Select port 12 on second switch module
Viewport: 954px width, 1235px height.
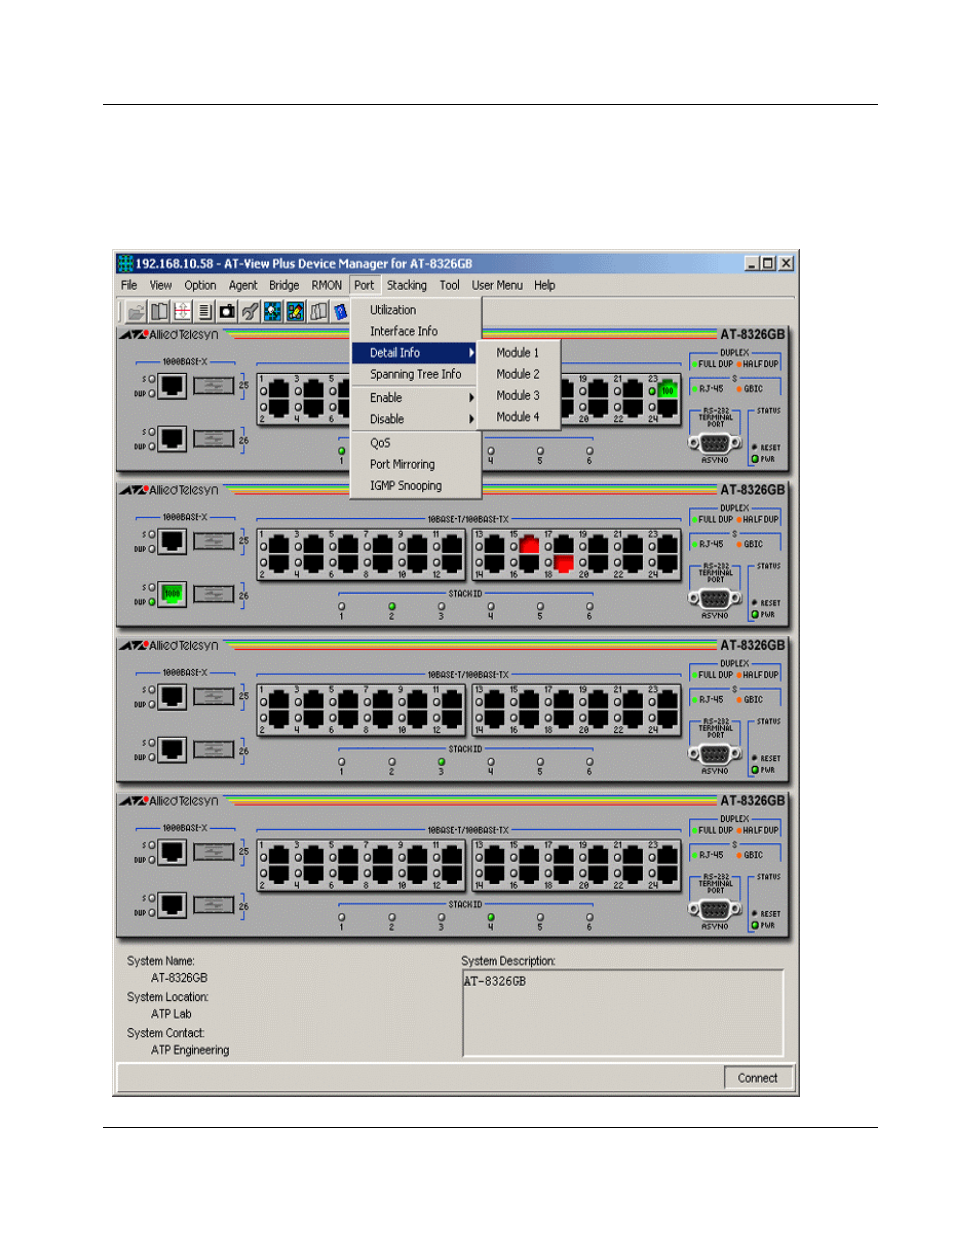(451, 564)
